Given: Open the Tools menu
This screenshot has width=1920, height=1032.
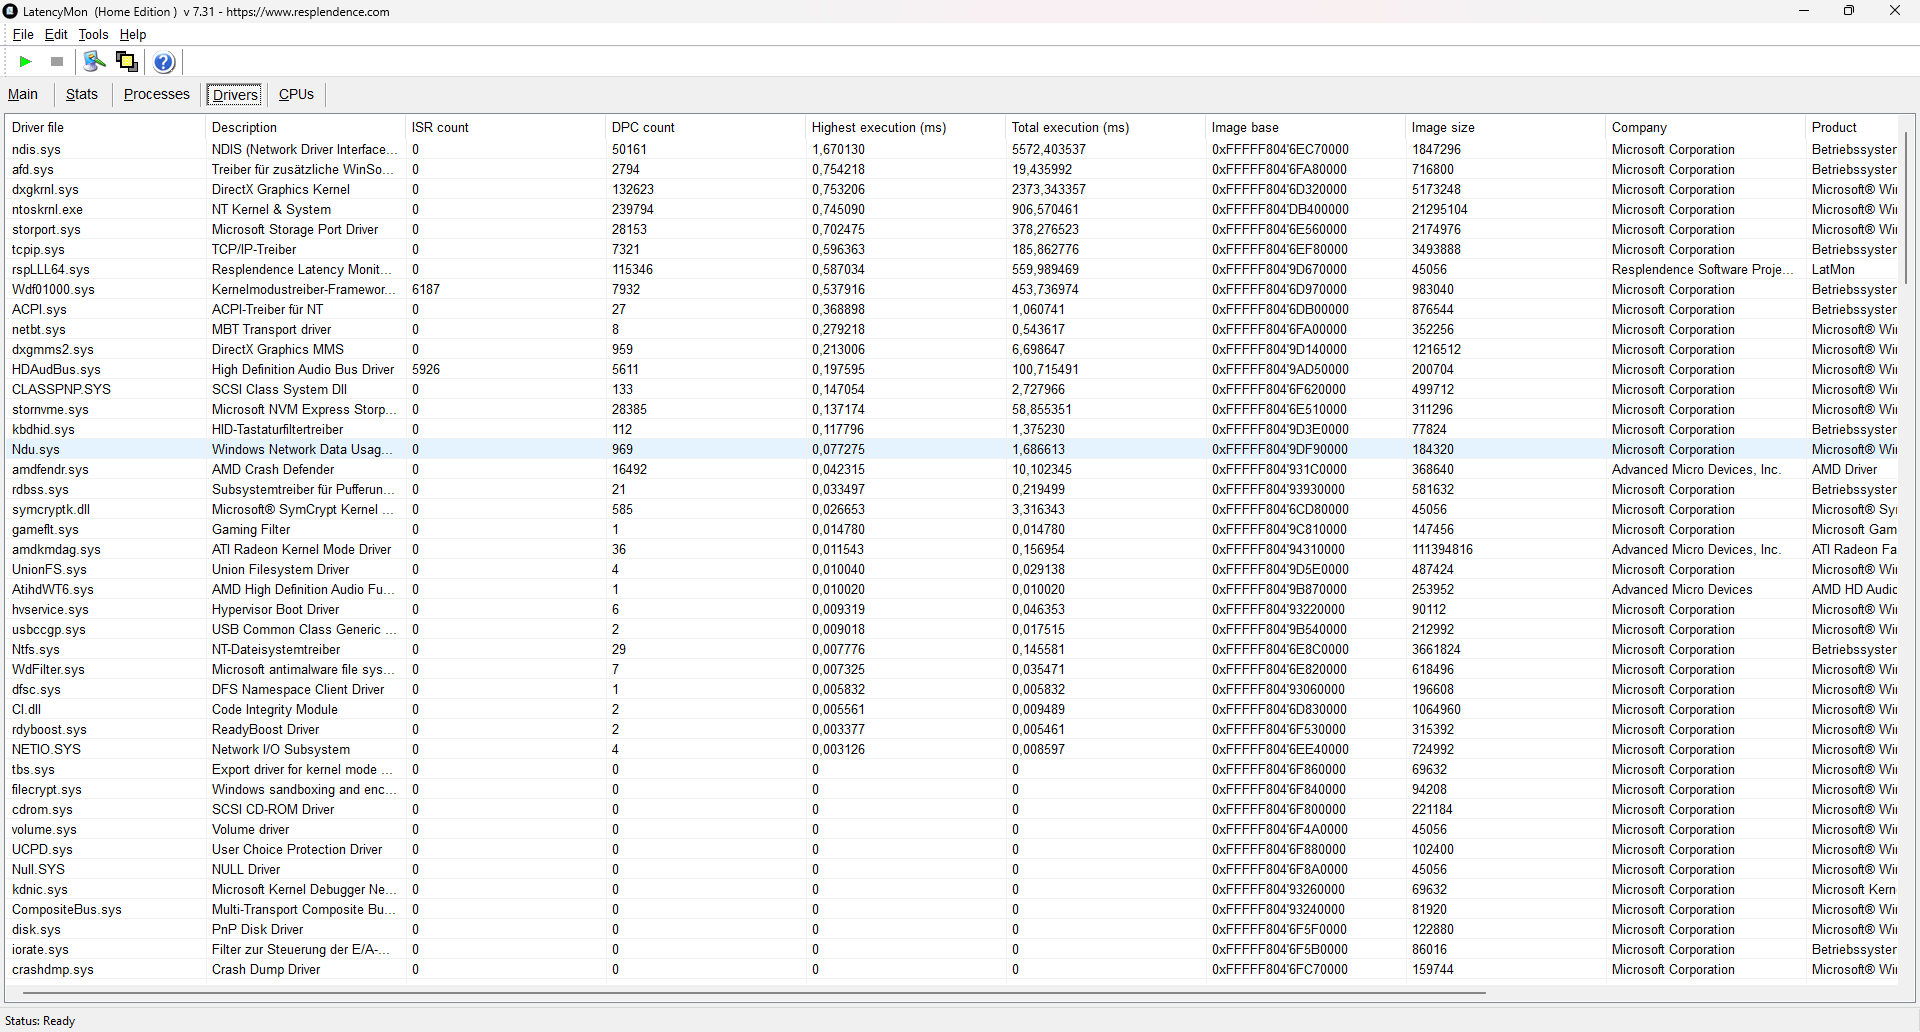Looking at the screenshot, I should tap(93, 34).
